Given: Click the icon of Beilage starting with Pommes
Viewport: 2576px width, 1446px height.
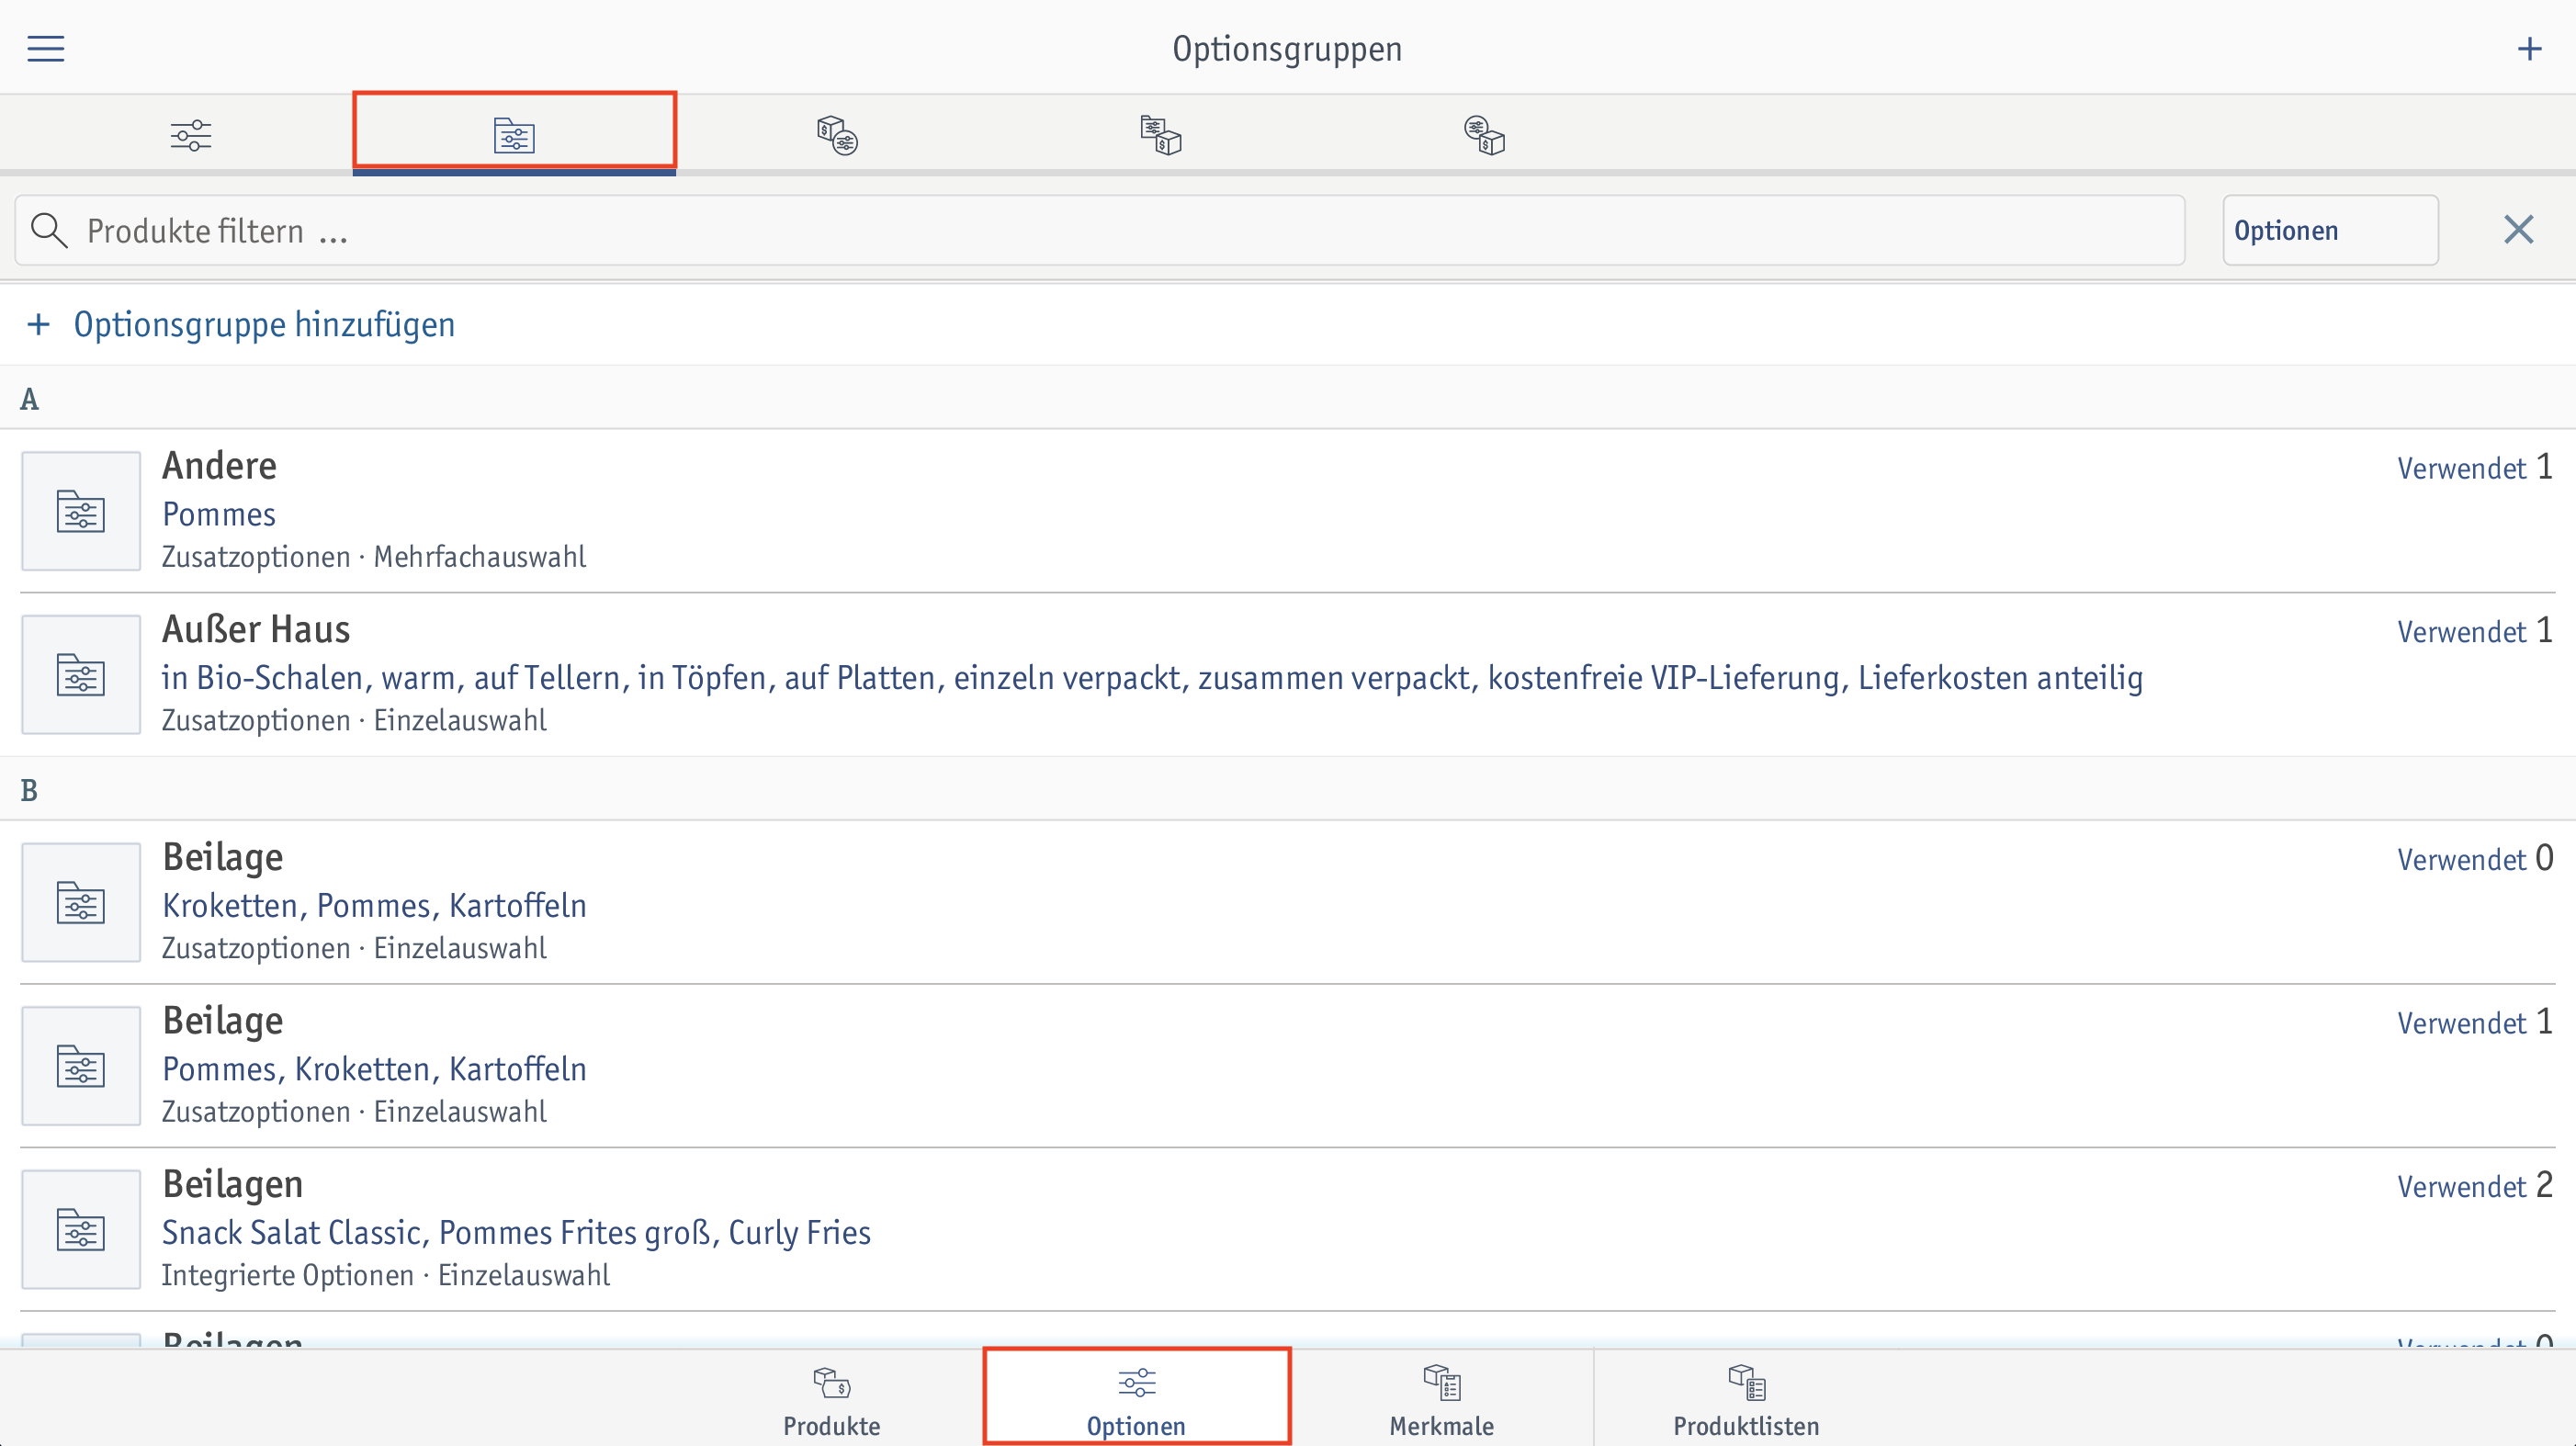Looking at the screenshot, I should point(81,1066).
